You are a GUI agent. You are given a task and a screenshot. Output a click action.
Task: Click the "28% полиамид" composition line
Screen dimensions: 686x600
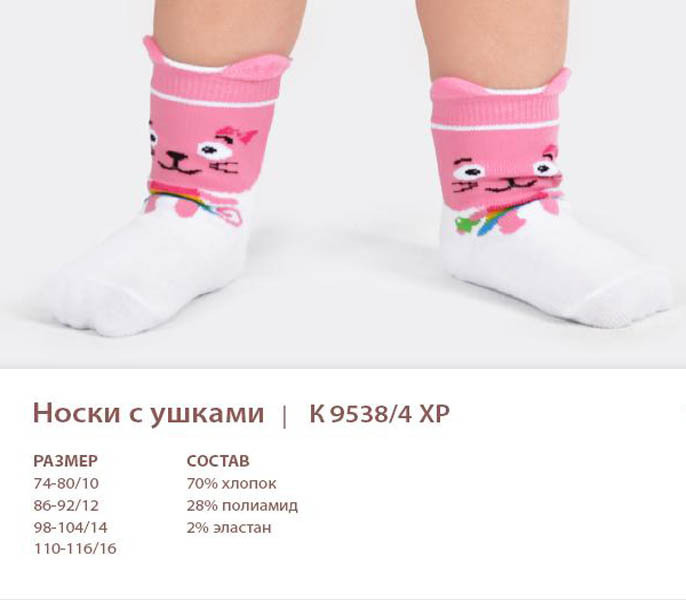[x=242, y=505]
